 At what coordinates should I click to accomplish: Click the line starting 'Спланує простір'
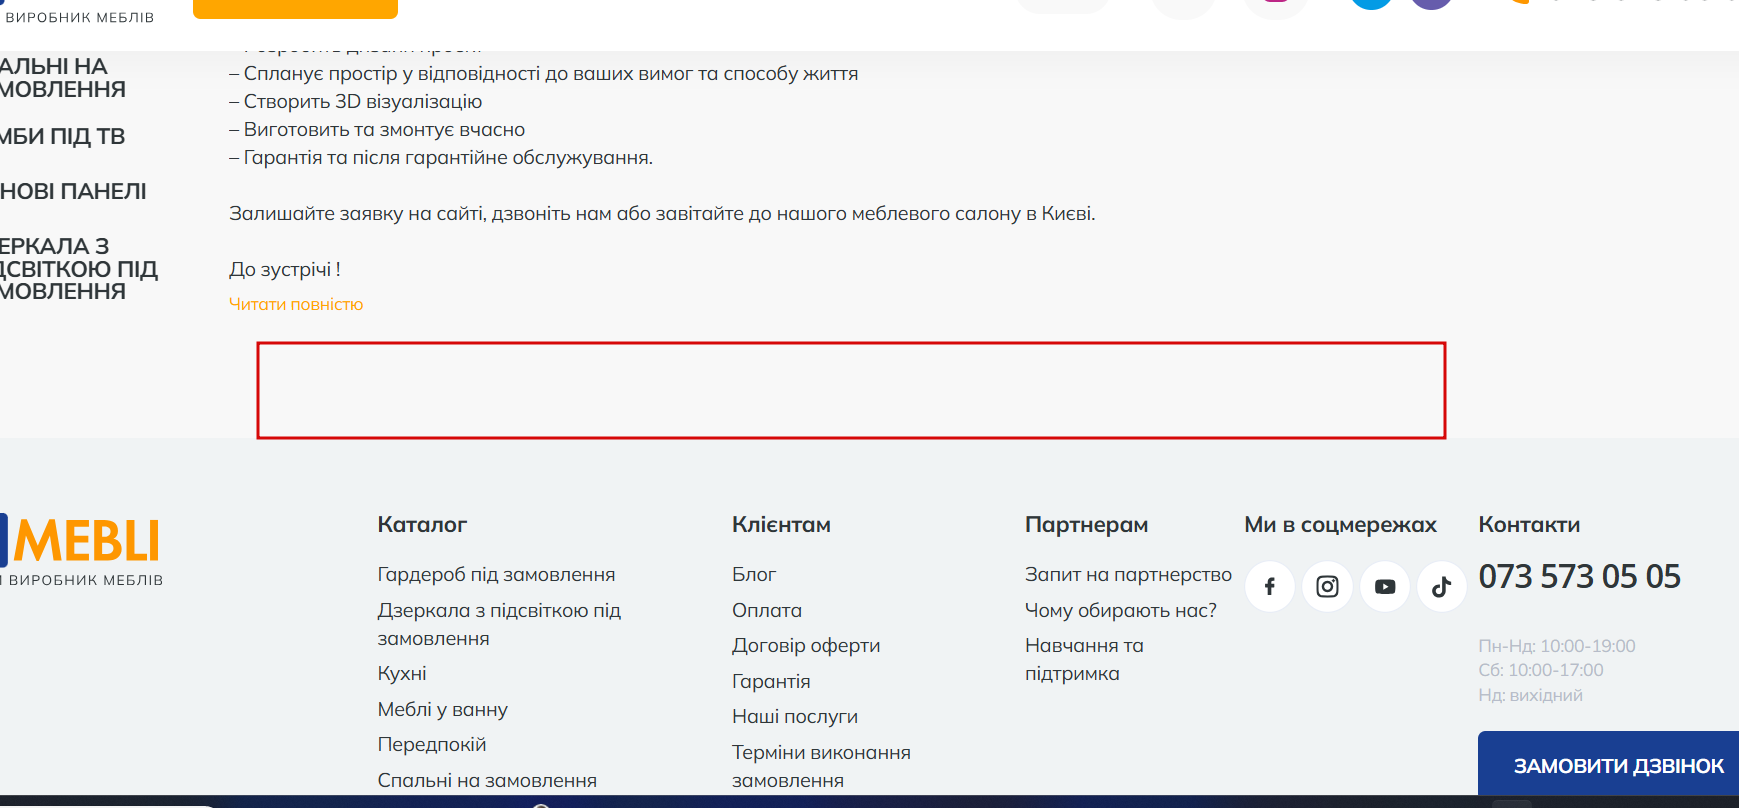pos(544,74)
